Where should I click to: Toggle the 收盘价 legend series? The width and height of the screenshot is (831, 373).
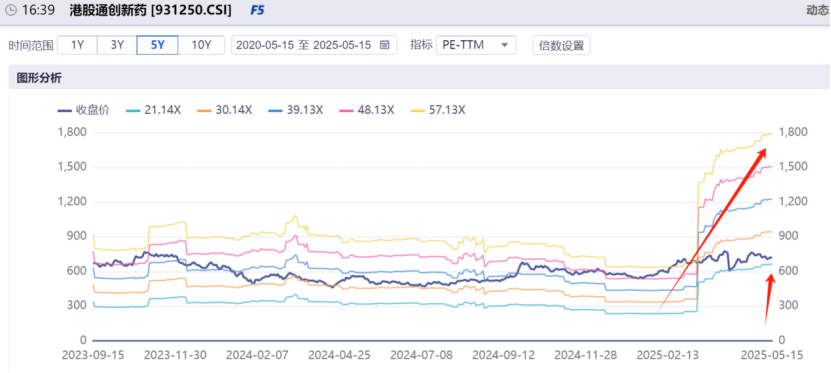click(83, 110)
